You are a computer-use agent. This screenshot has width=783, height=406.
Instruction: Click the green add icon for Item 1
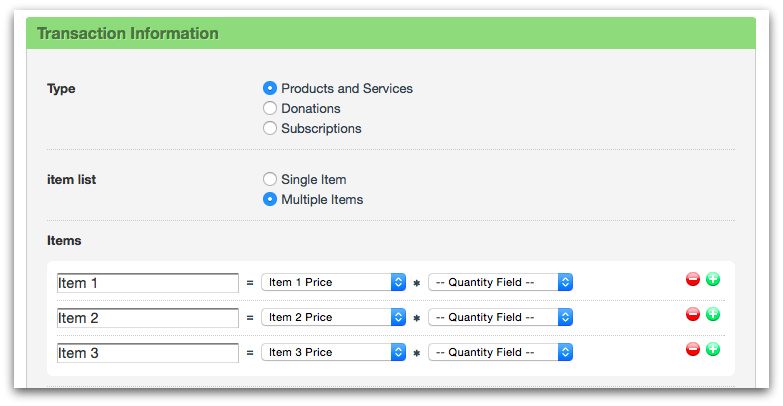point(713,279)
